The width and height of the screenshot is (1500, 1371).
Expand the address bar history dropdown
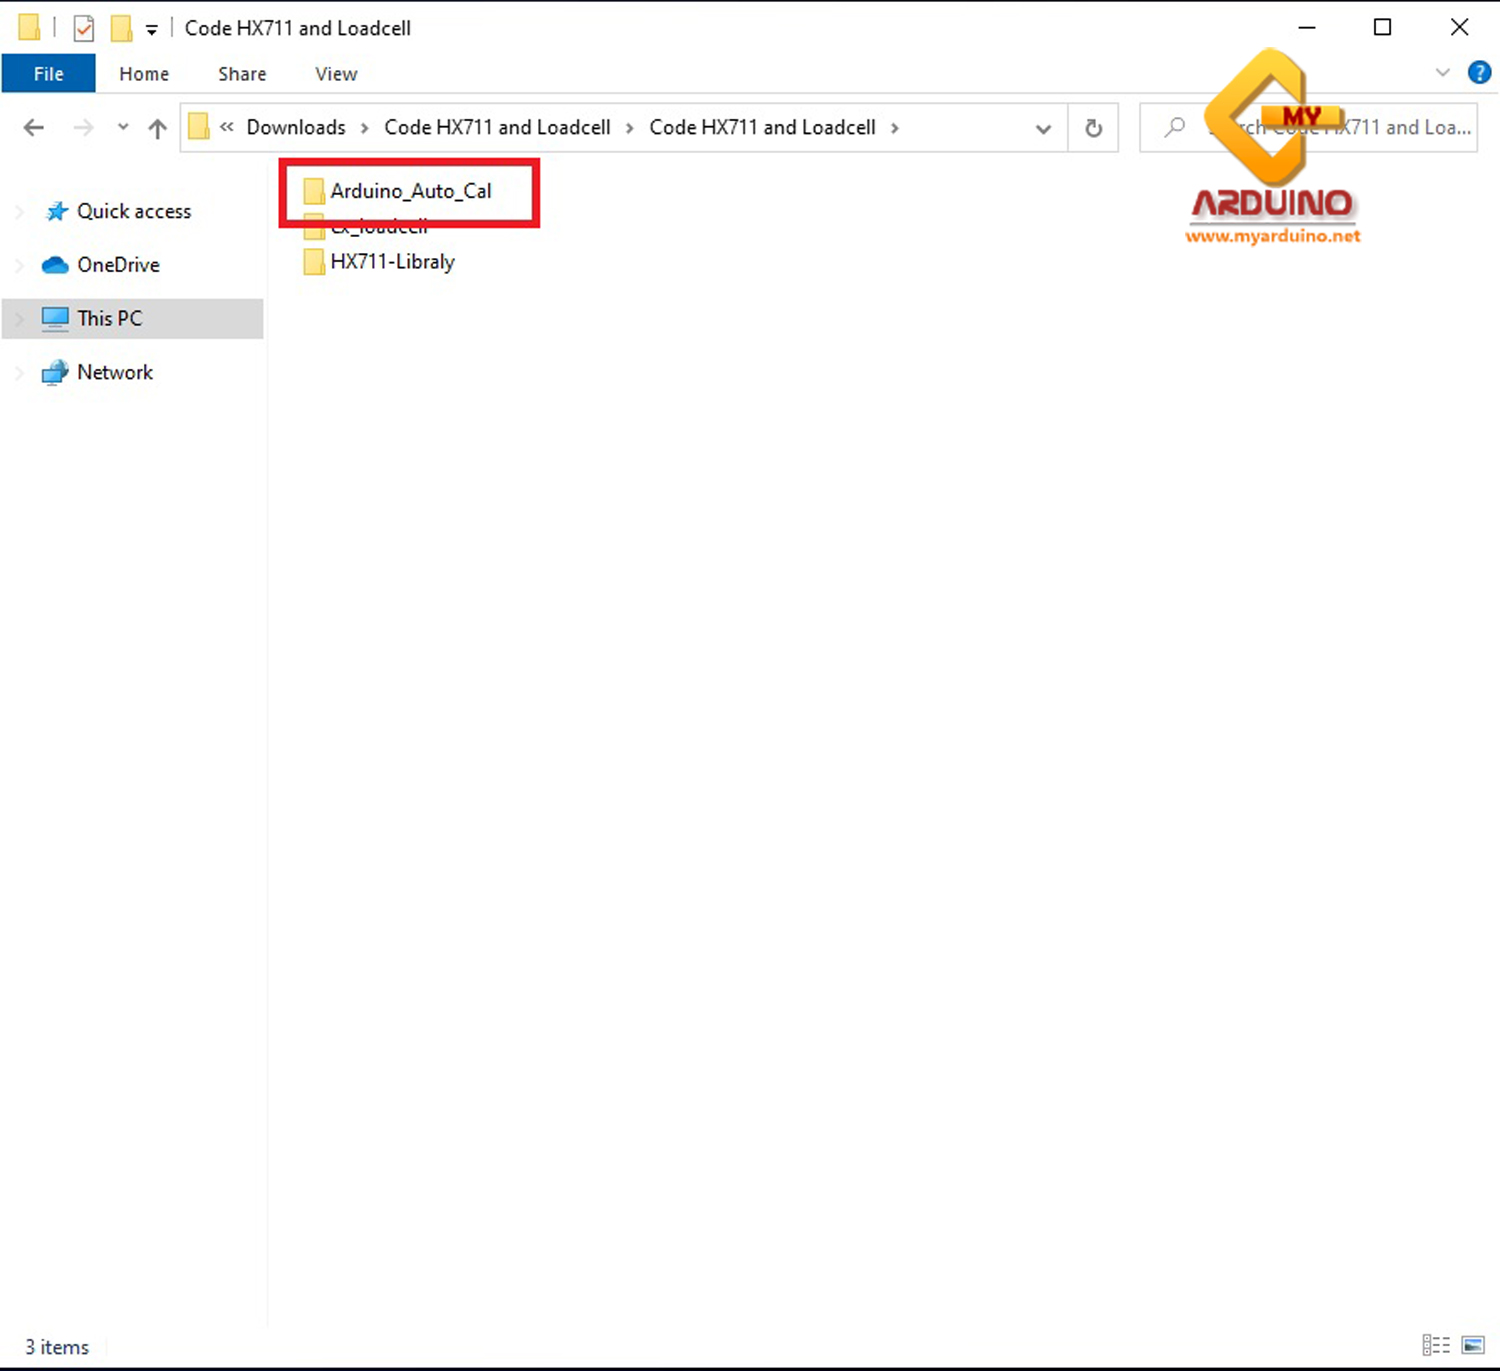(x=1043, y=128)
